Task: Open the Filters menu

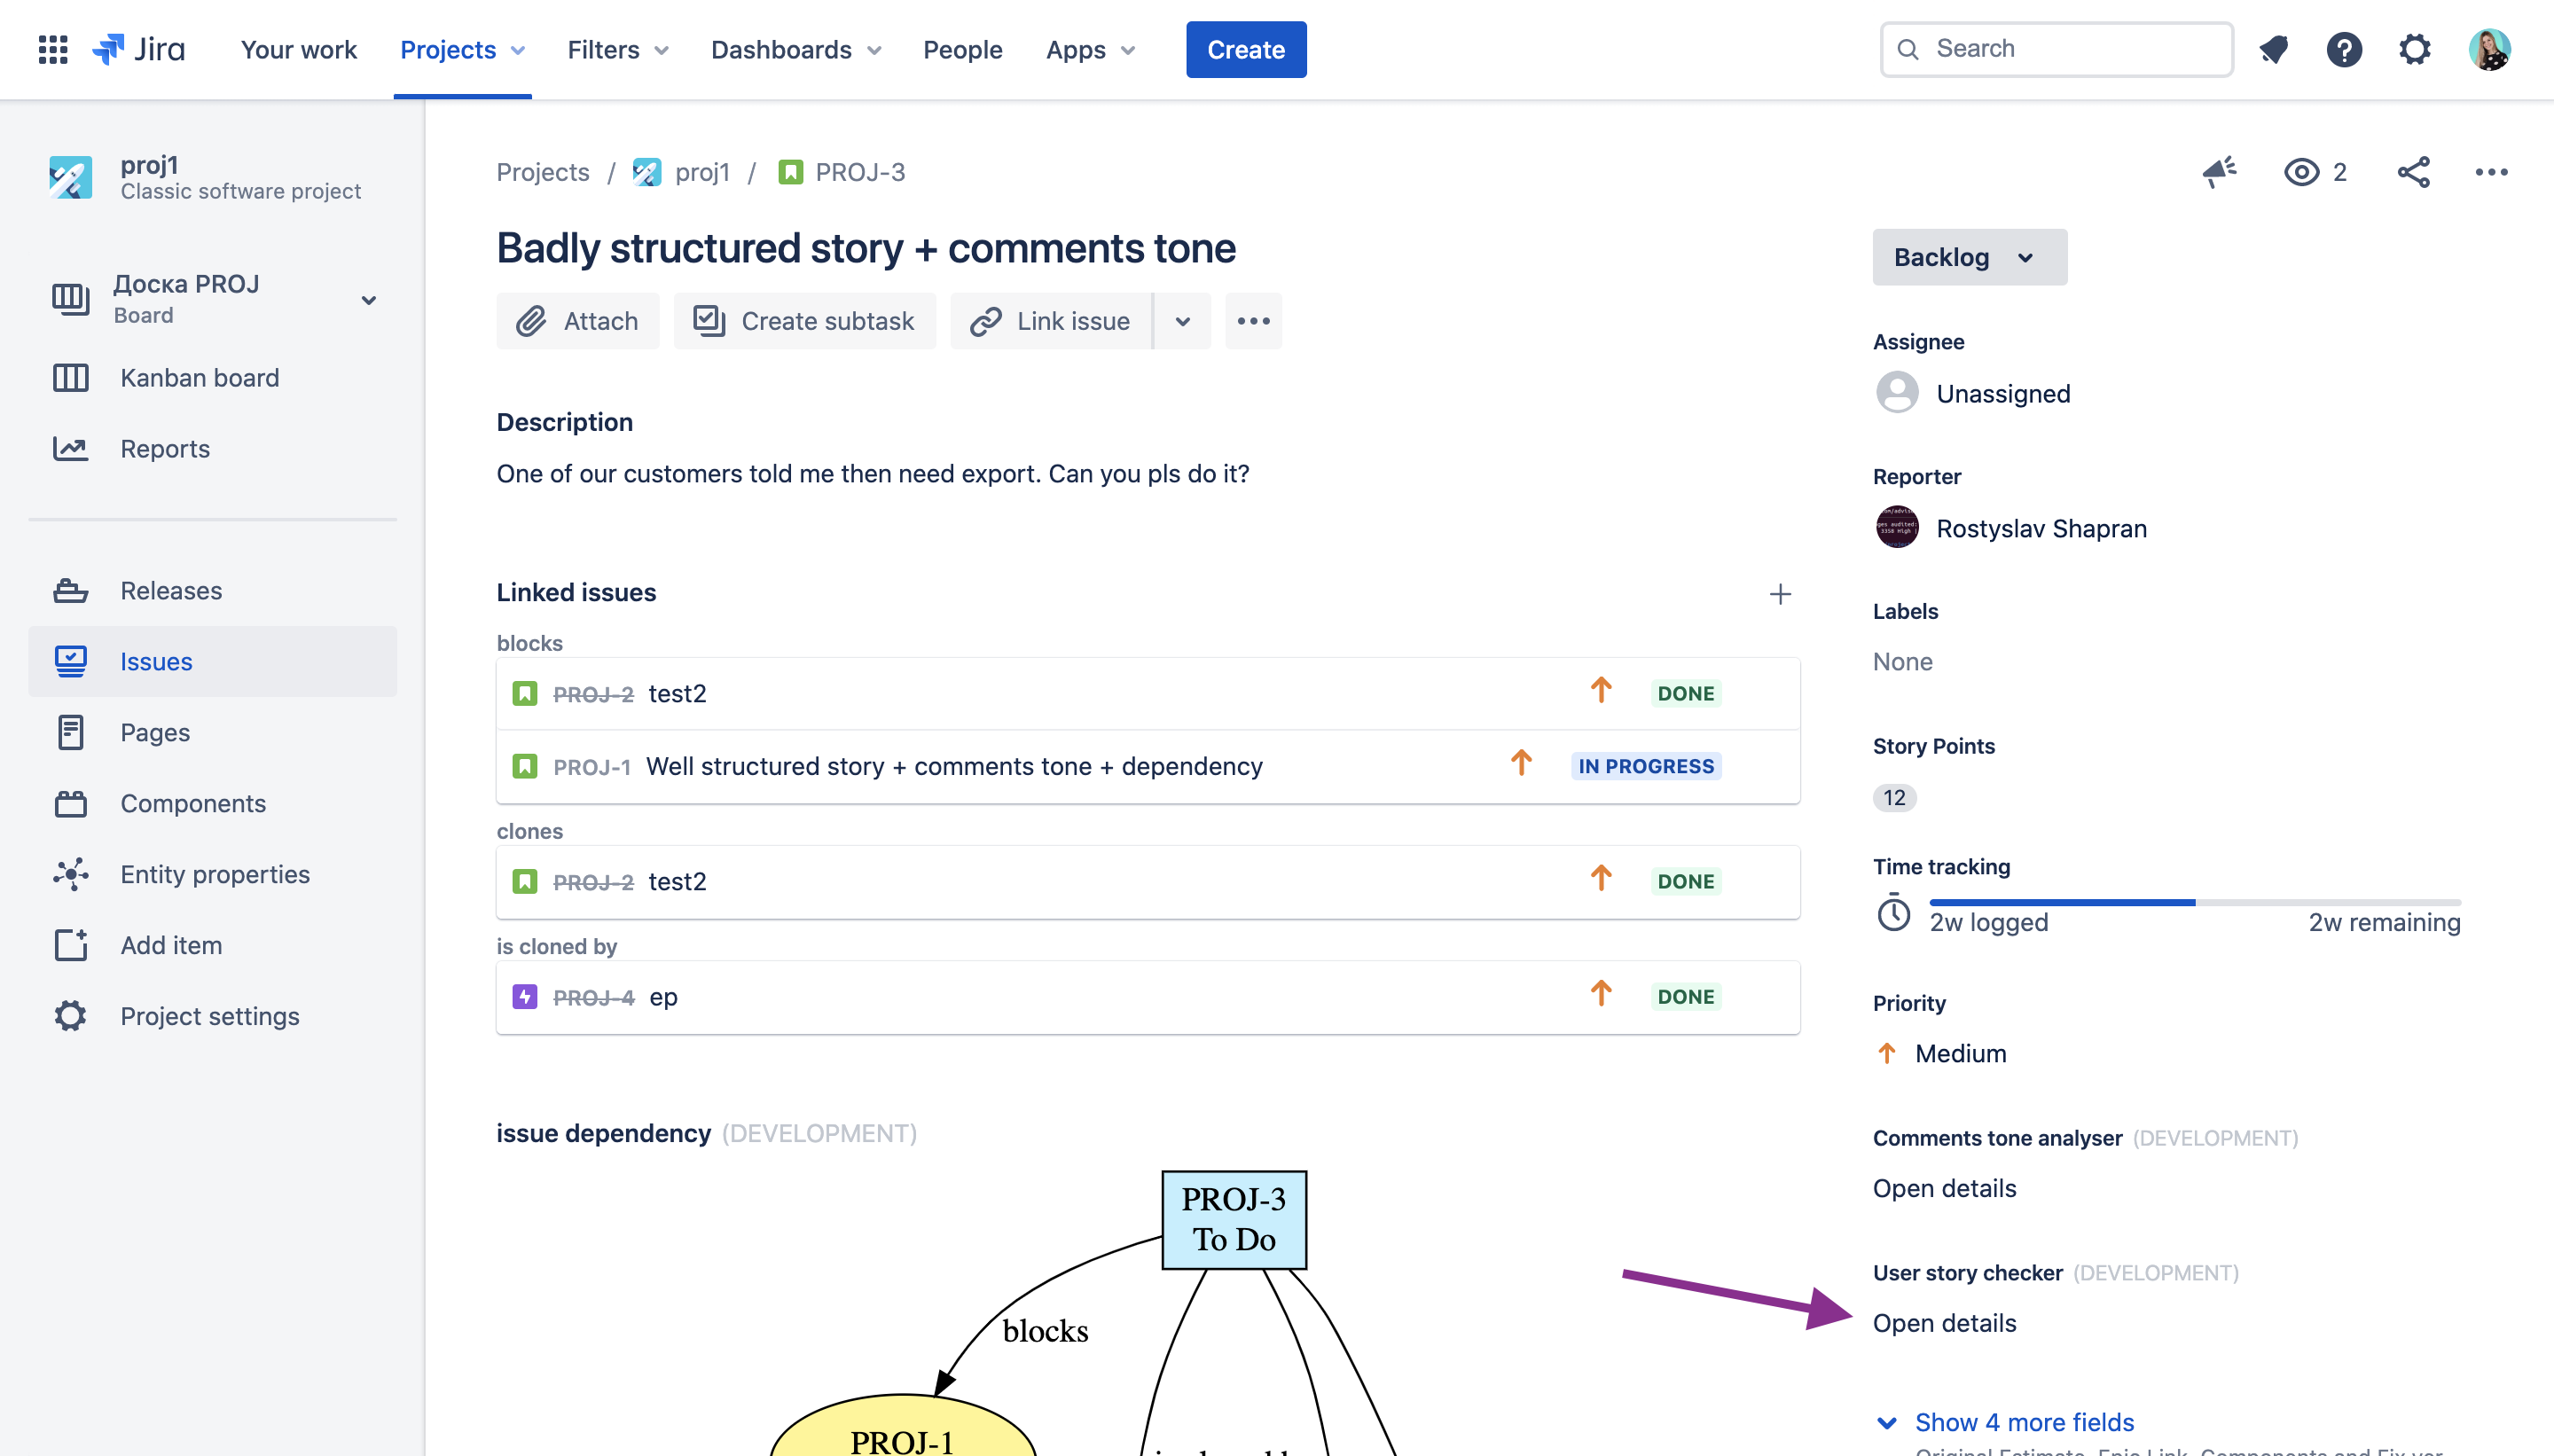Action: tap(617, 49)
